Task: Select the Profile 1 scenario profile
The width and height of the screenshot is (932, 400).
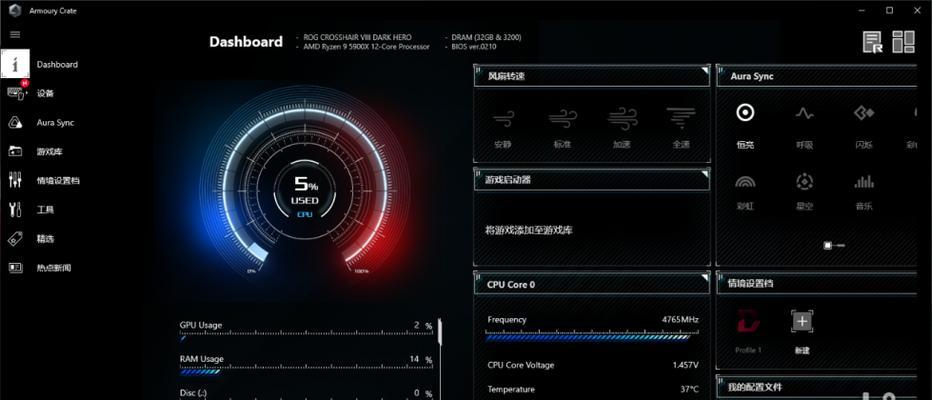Action: [748, 330]
